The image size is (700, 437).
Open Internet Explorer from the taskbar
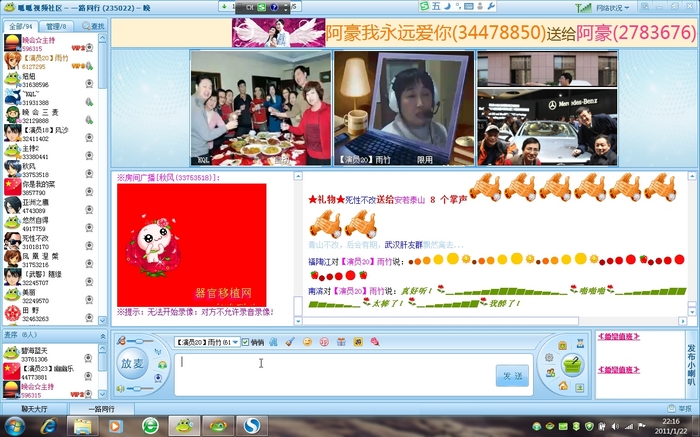[x=48, y=425]
